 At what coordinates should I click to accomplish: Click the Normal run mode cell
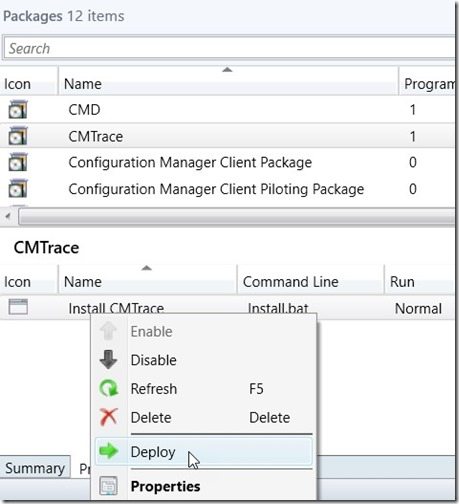418,308
